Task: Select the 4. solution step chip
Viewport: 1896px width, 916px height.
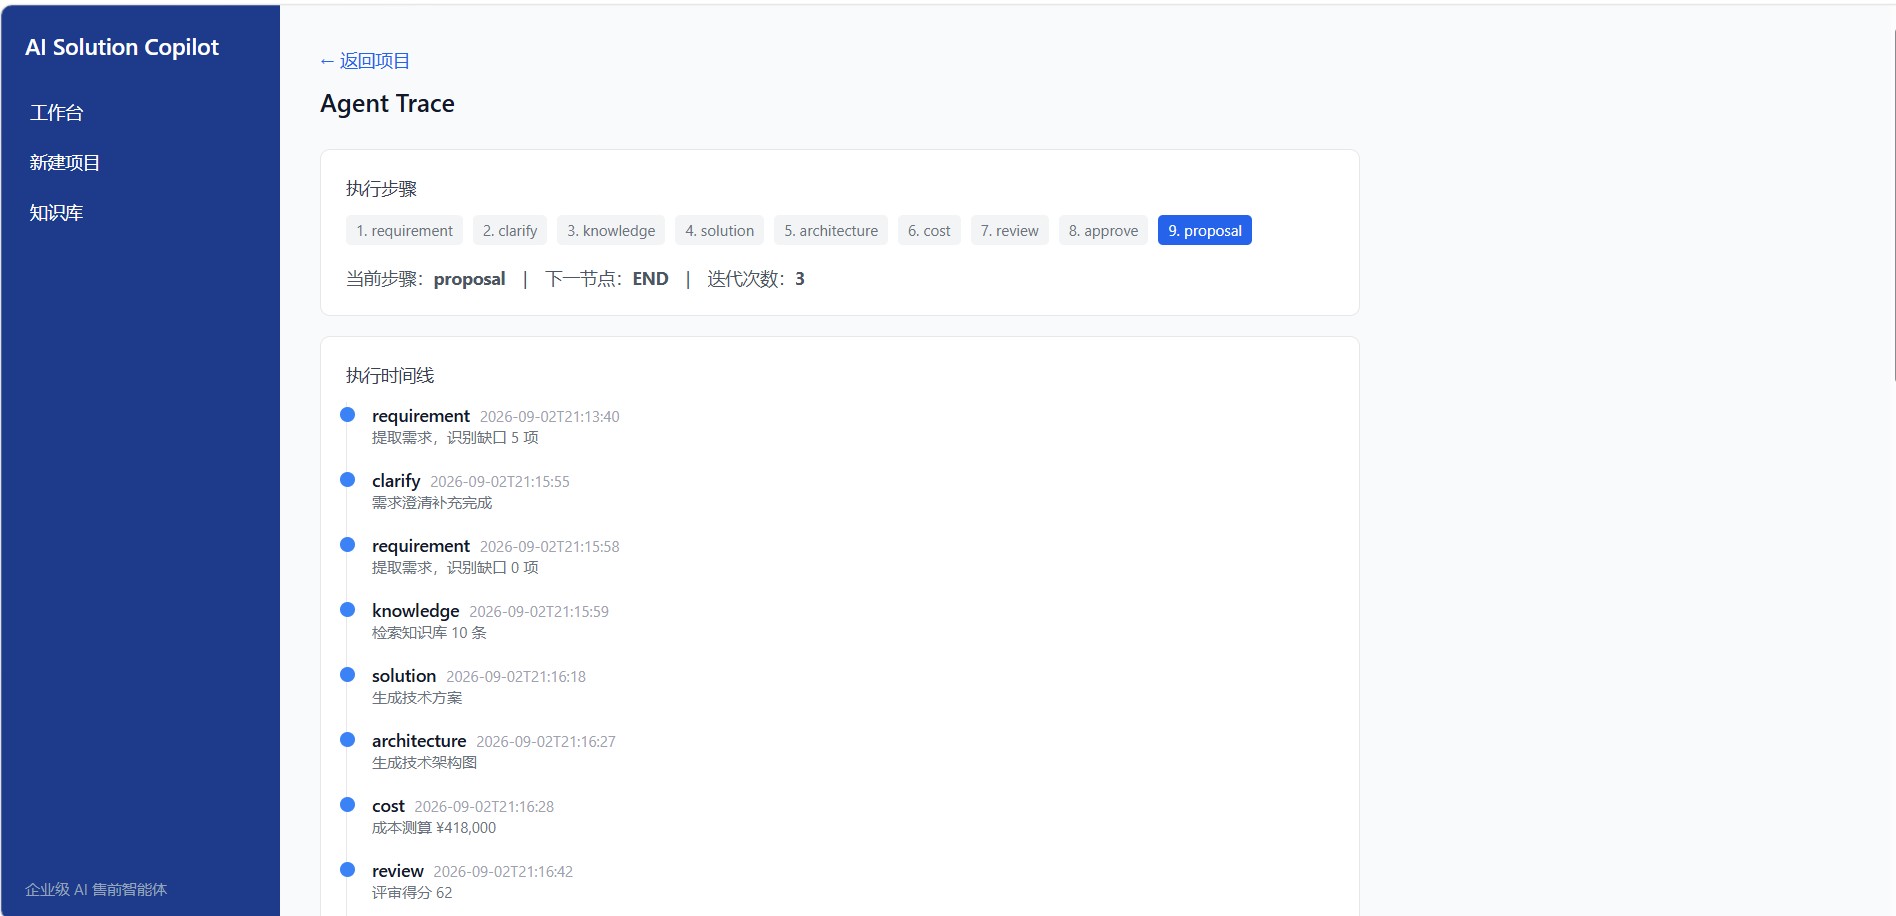Action: (x=719, y=230)
